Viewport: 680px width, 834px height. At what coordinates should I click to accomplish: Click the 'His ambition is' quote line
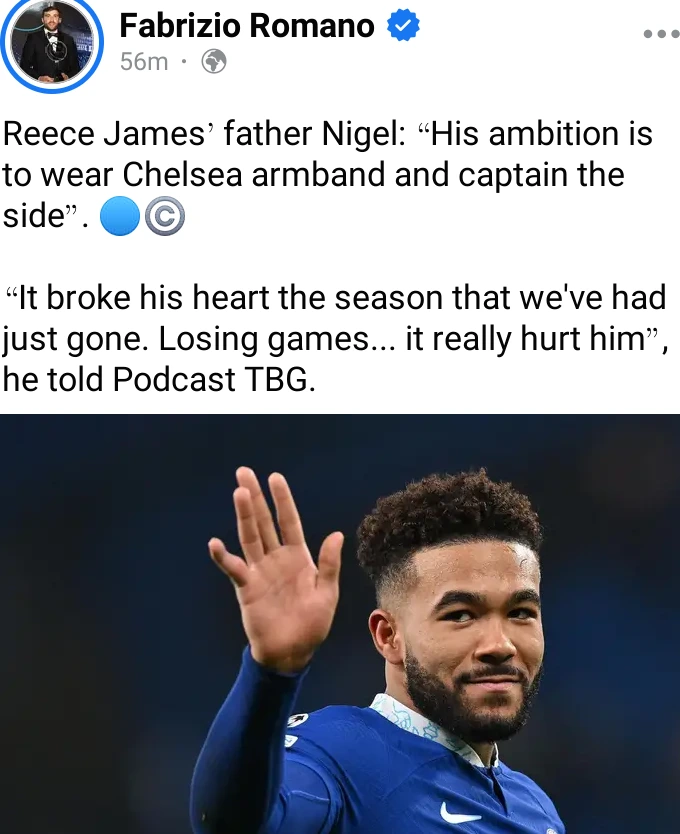(x=541, y=134)
